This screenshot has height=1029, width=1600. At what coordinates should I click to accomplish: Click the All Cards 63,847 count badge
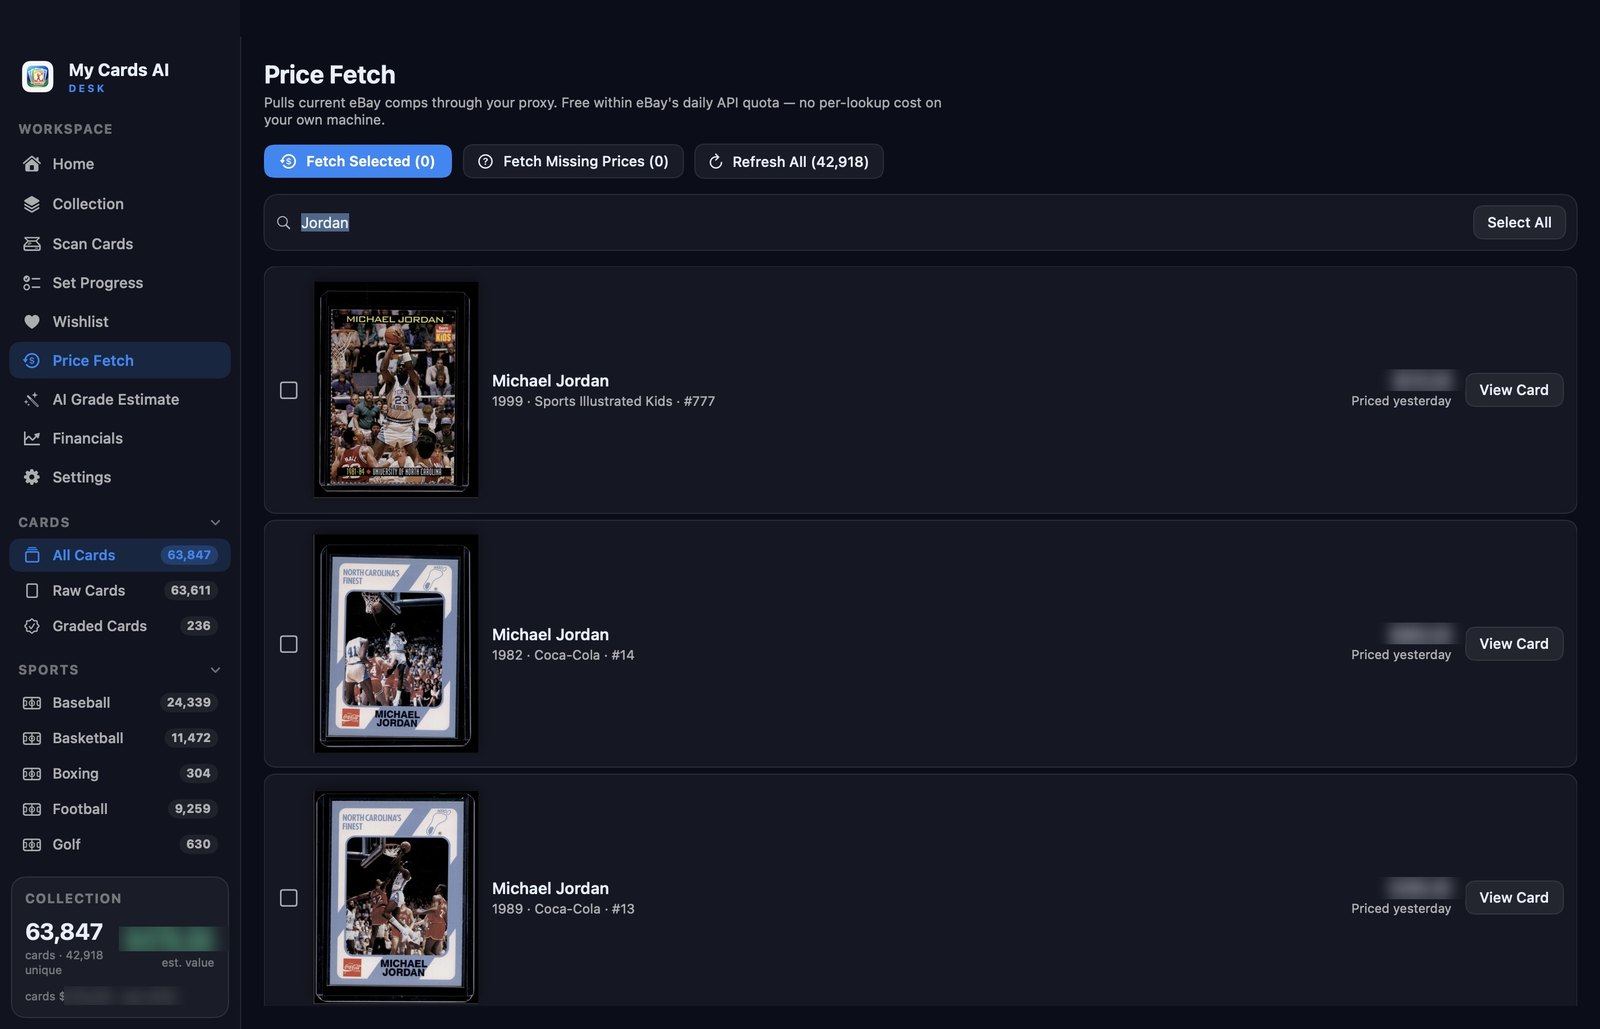189,555
